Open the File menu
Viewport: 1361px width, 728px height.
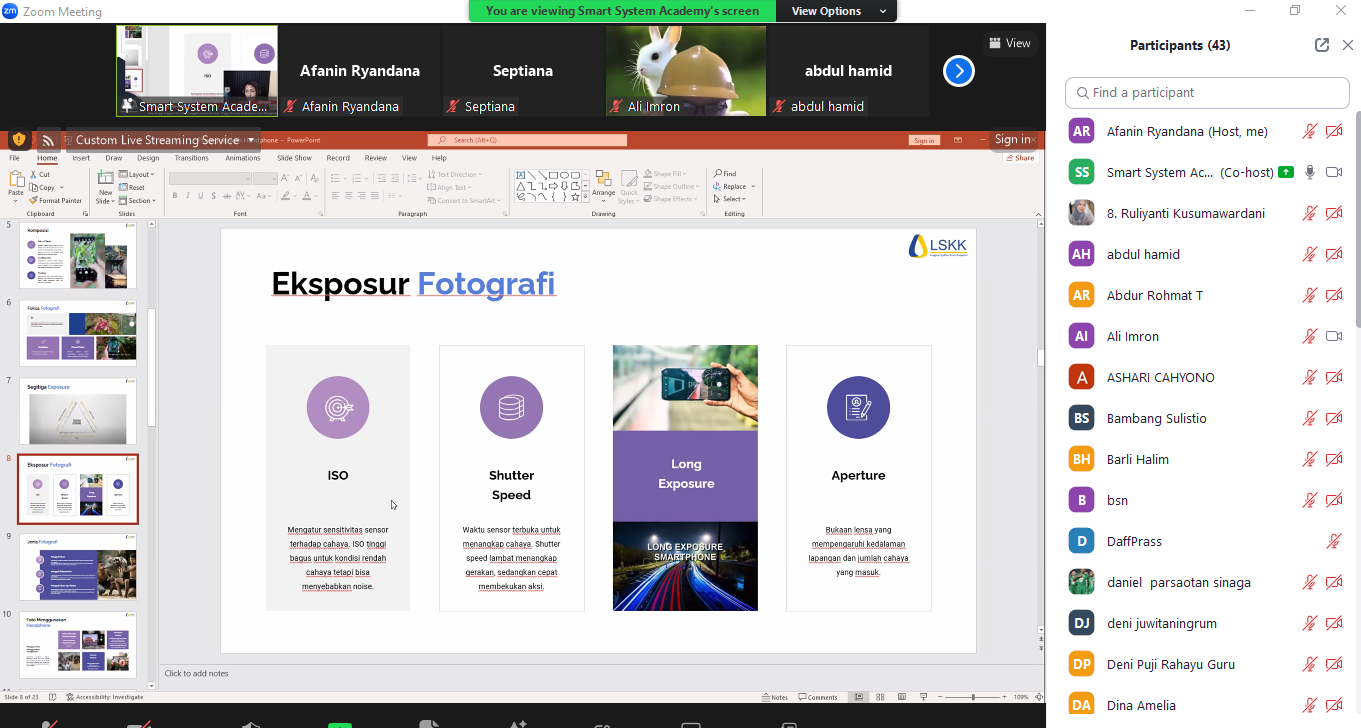click(14, 158)
